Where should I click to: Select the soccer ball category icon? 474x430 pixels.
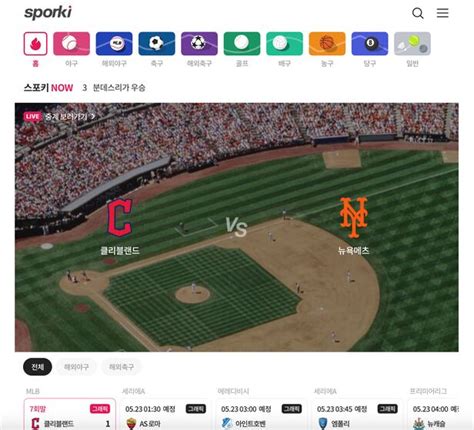tap(157, 44)
